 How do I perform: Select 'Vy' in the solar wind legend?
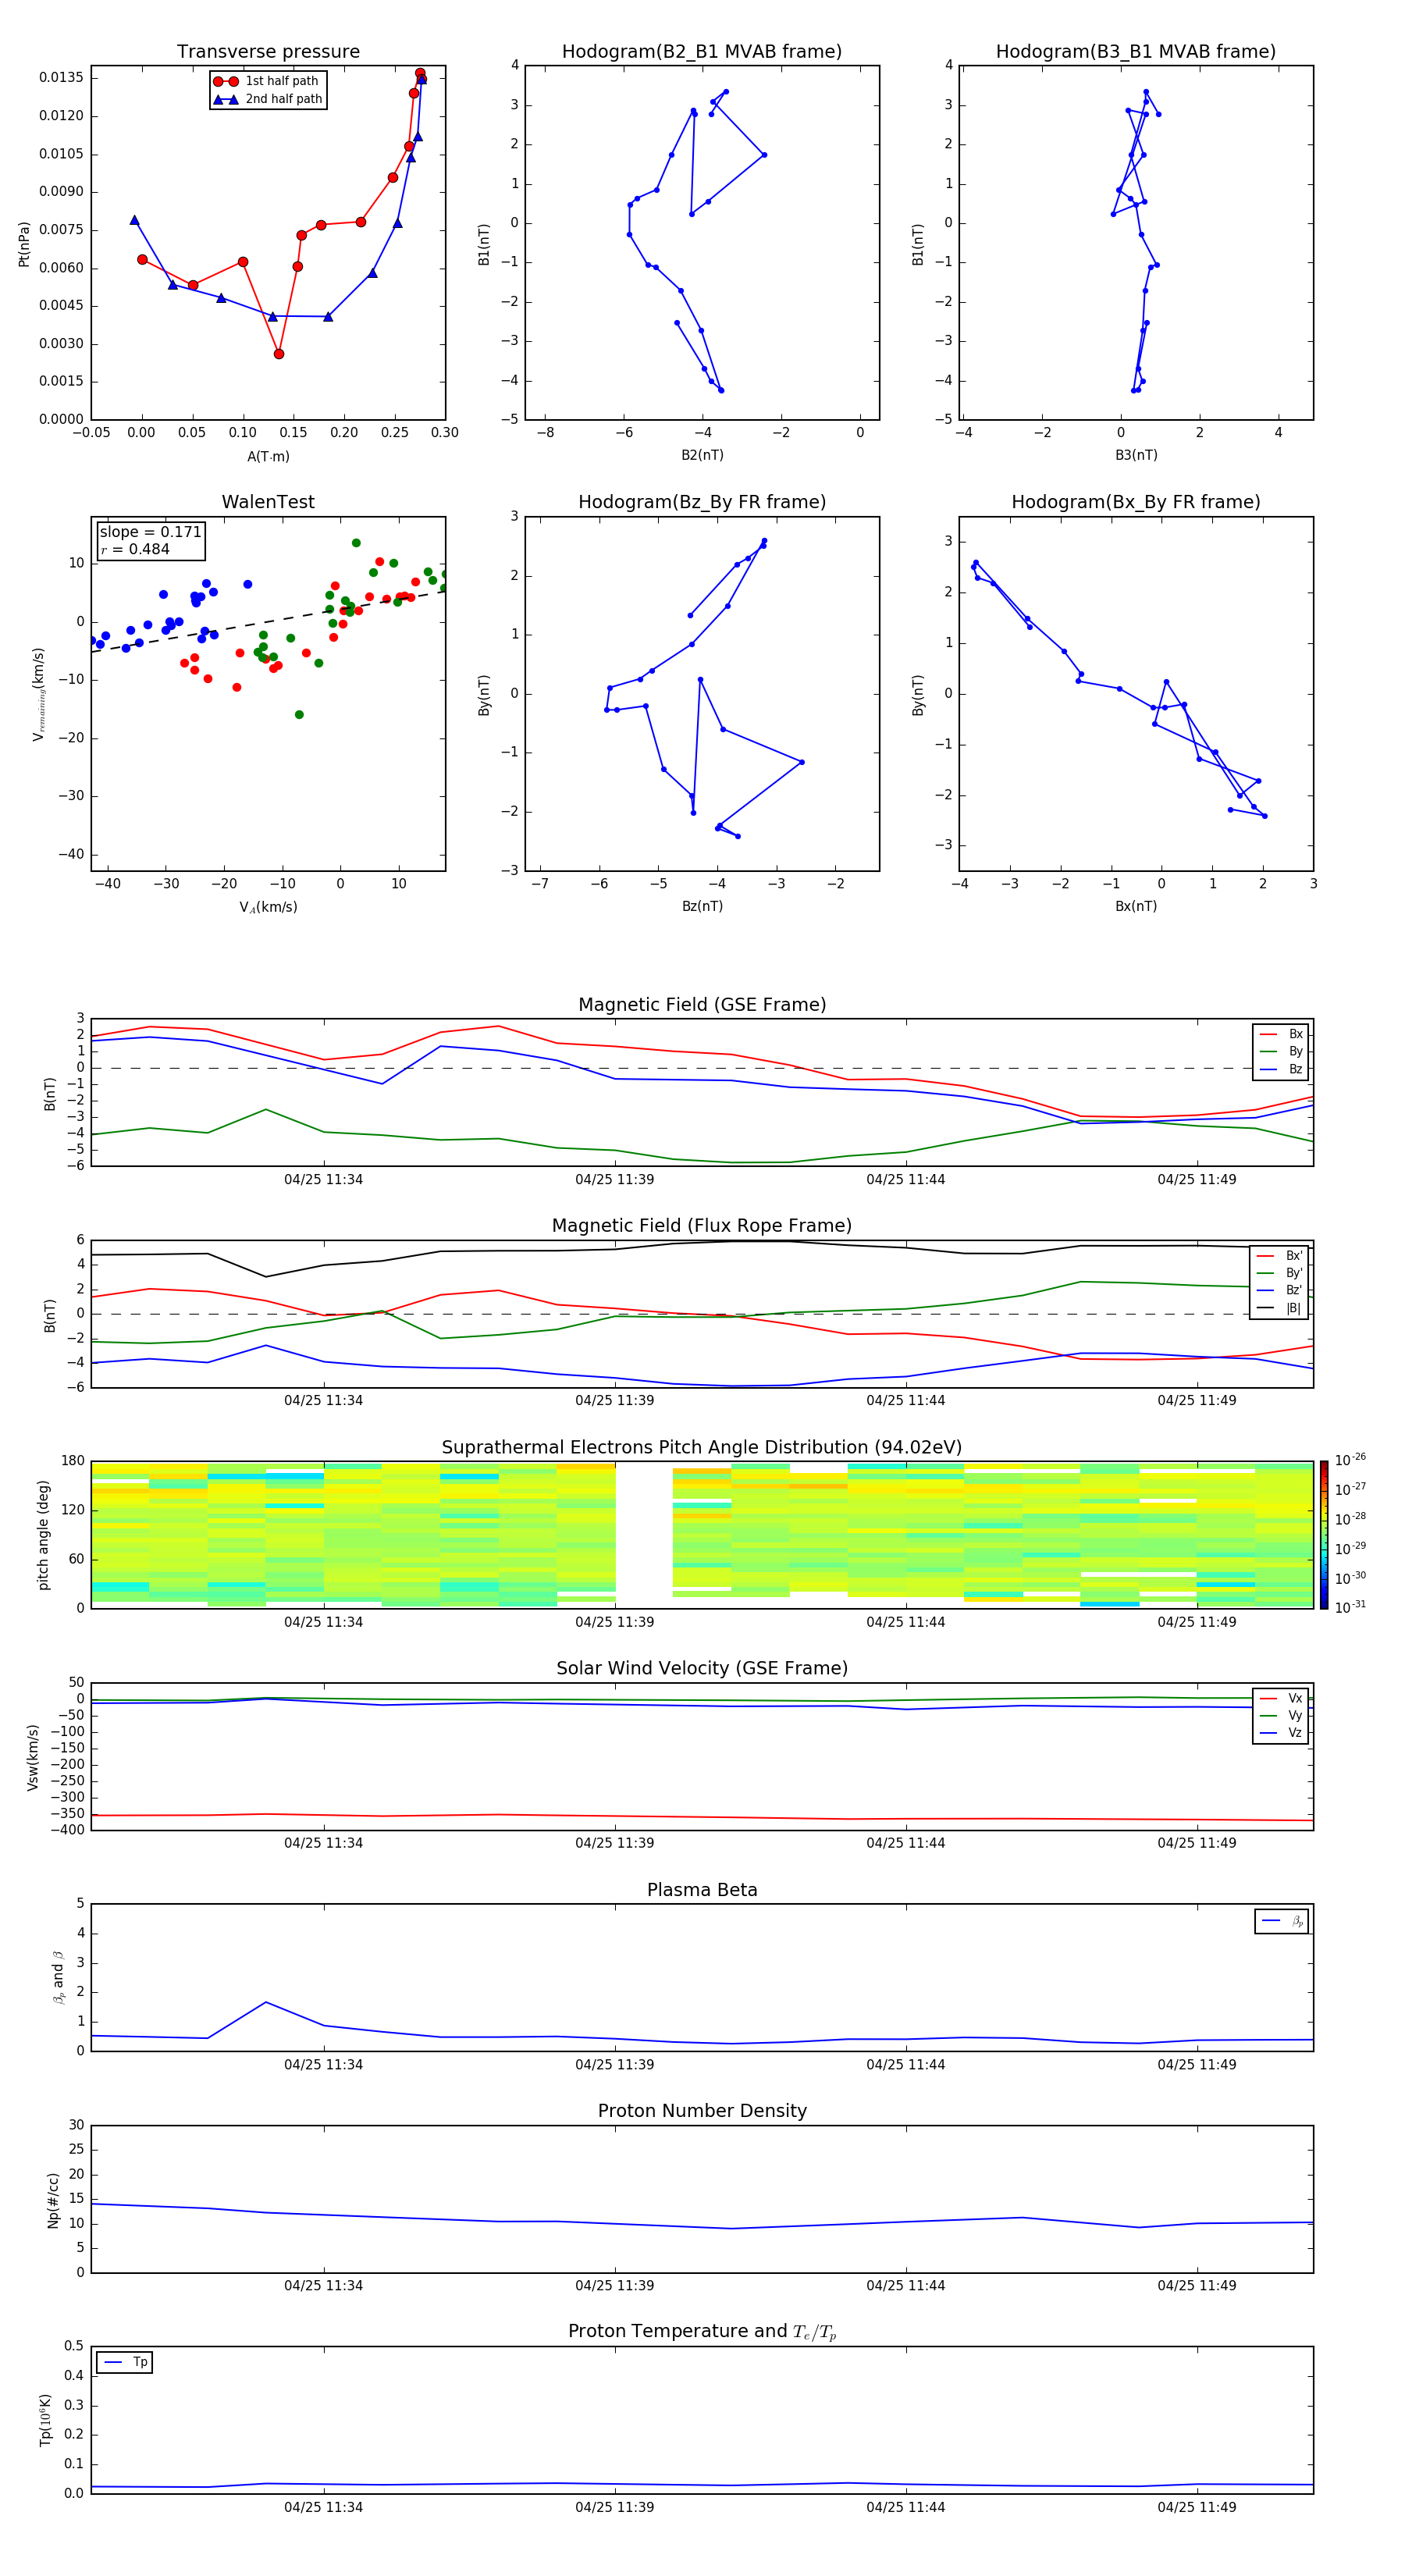1281,1715
